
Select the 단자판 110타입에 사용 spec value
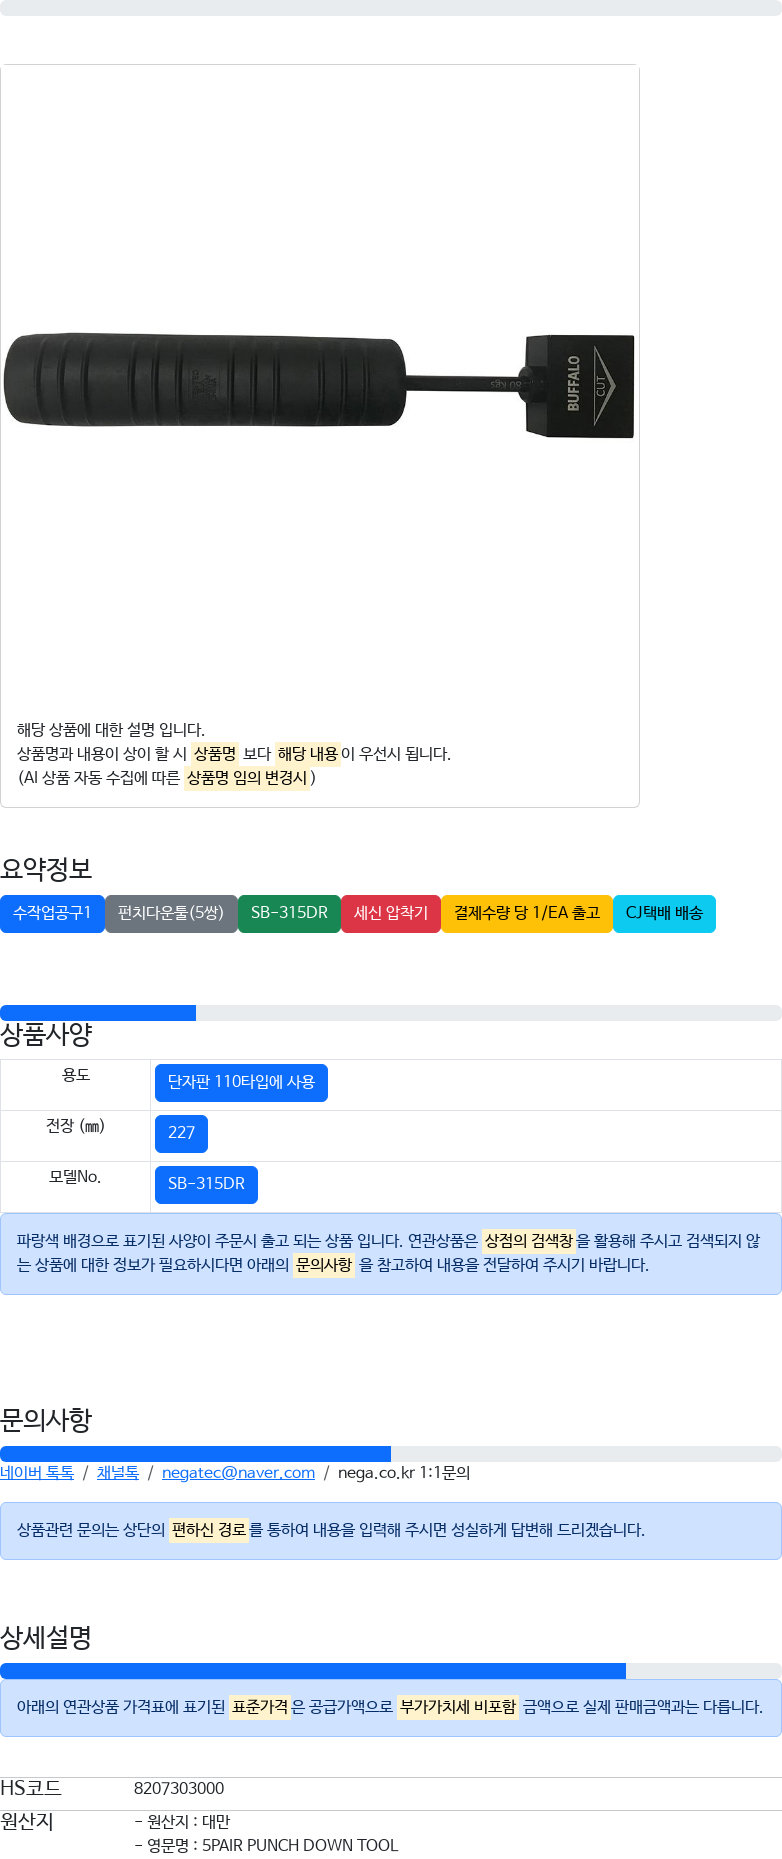point(241,1082)
